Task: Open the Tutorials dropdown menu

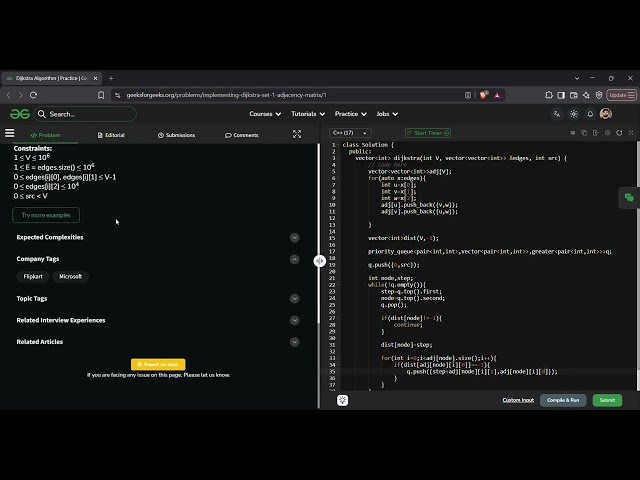Action: pyautogui.click(x=308, y=114)
